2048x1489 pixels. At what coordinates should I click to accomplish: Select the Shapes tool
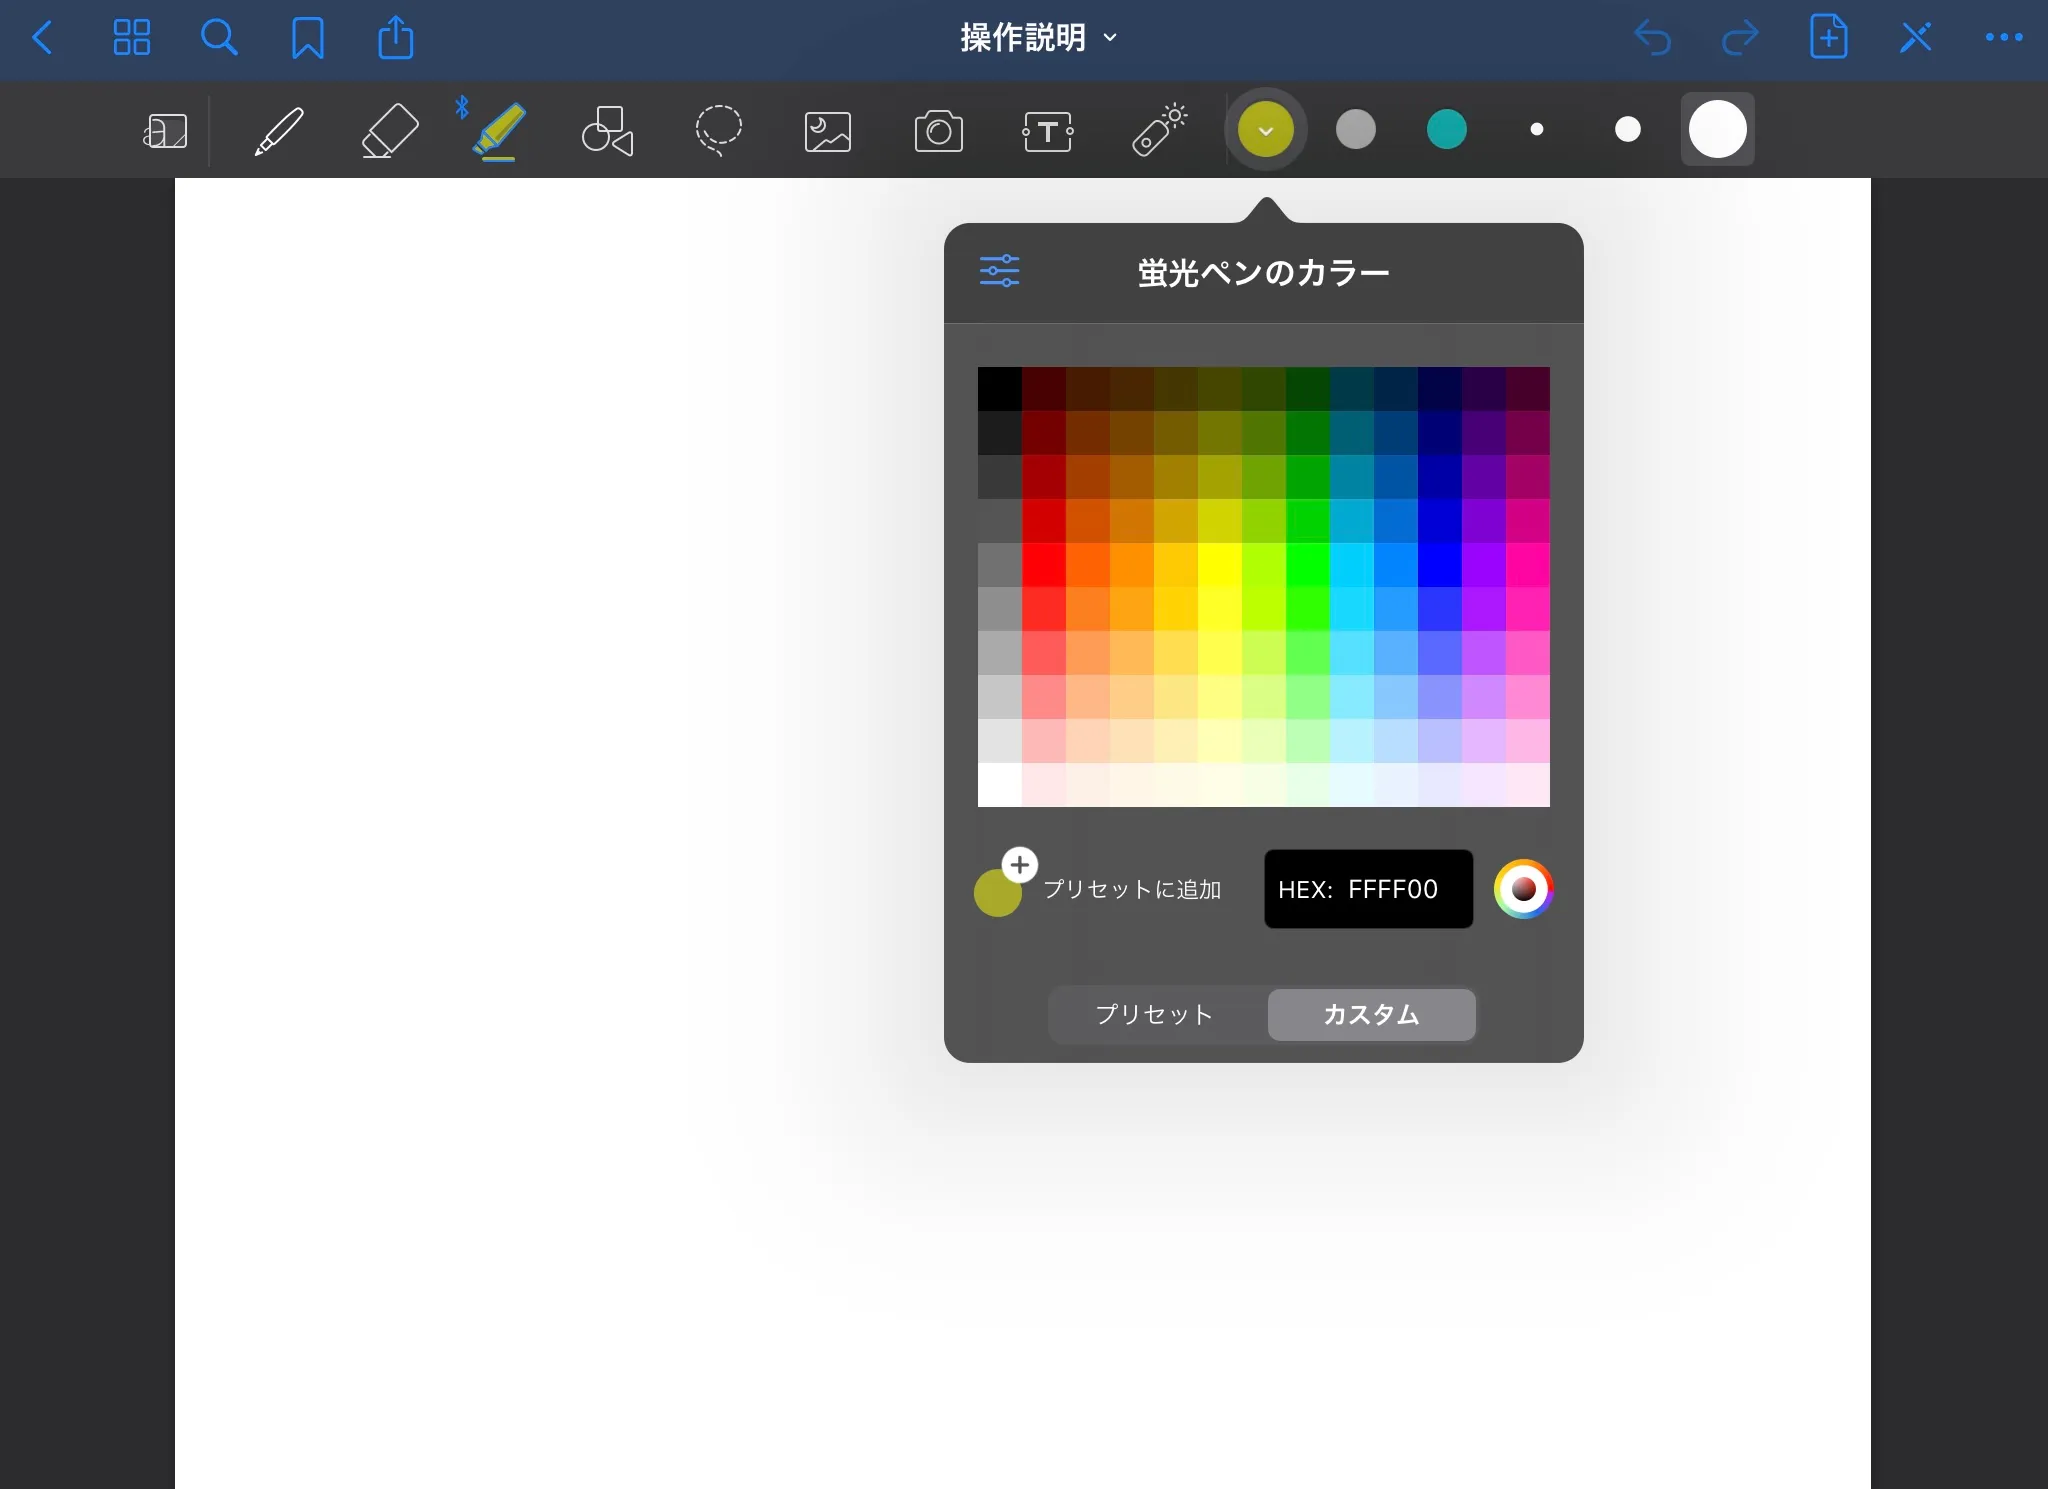pos(607,131)
